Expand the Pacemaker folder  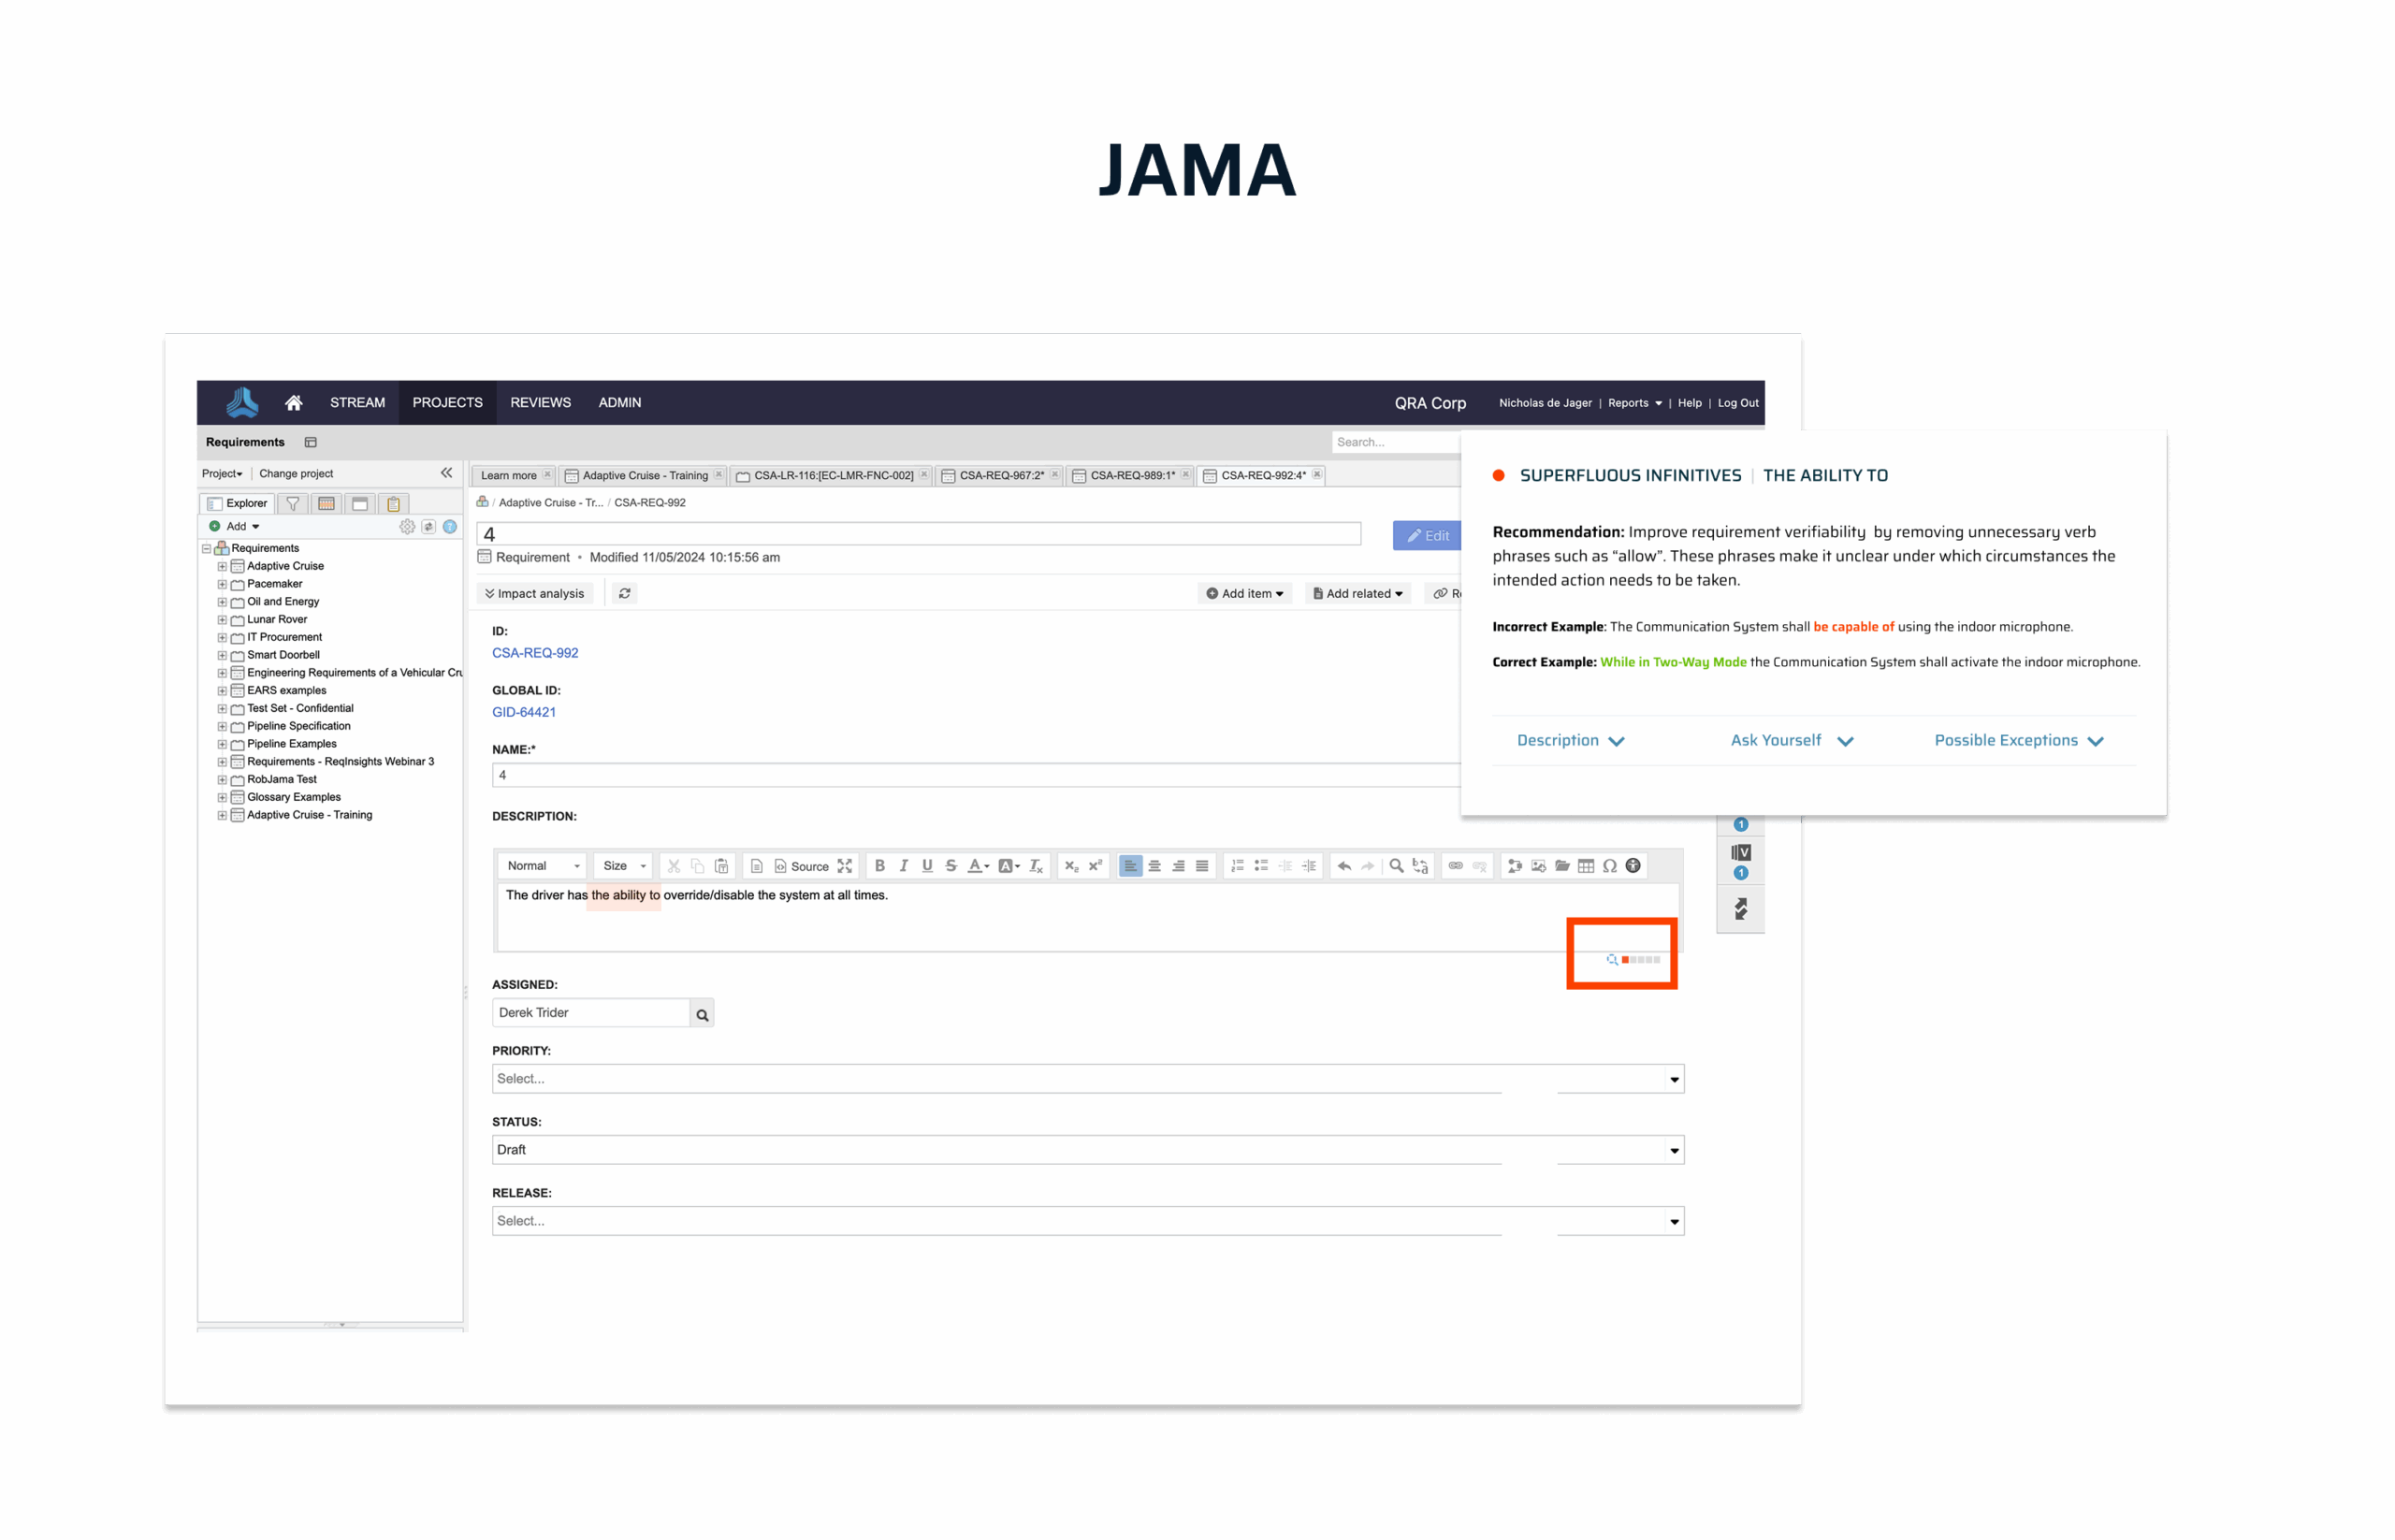coord(222,585)
